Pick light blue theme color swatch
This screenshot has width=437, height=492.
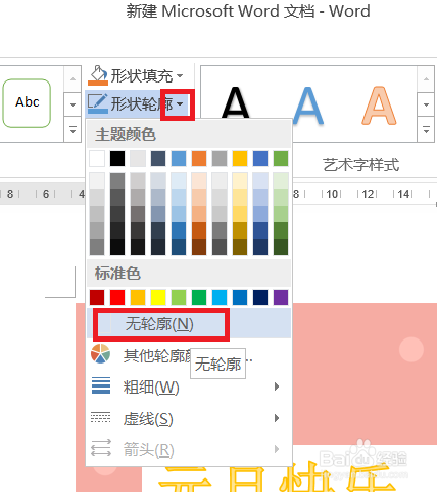click(179, 158)
